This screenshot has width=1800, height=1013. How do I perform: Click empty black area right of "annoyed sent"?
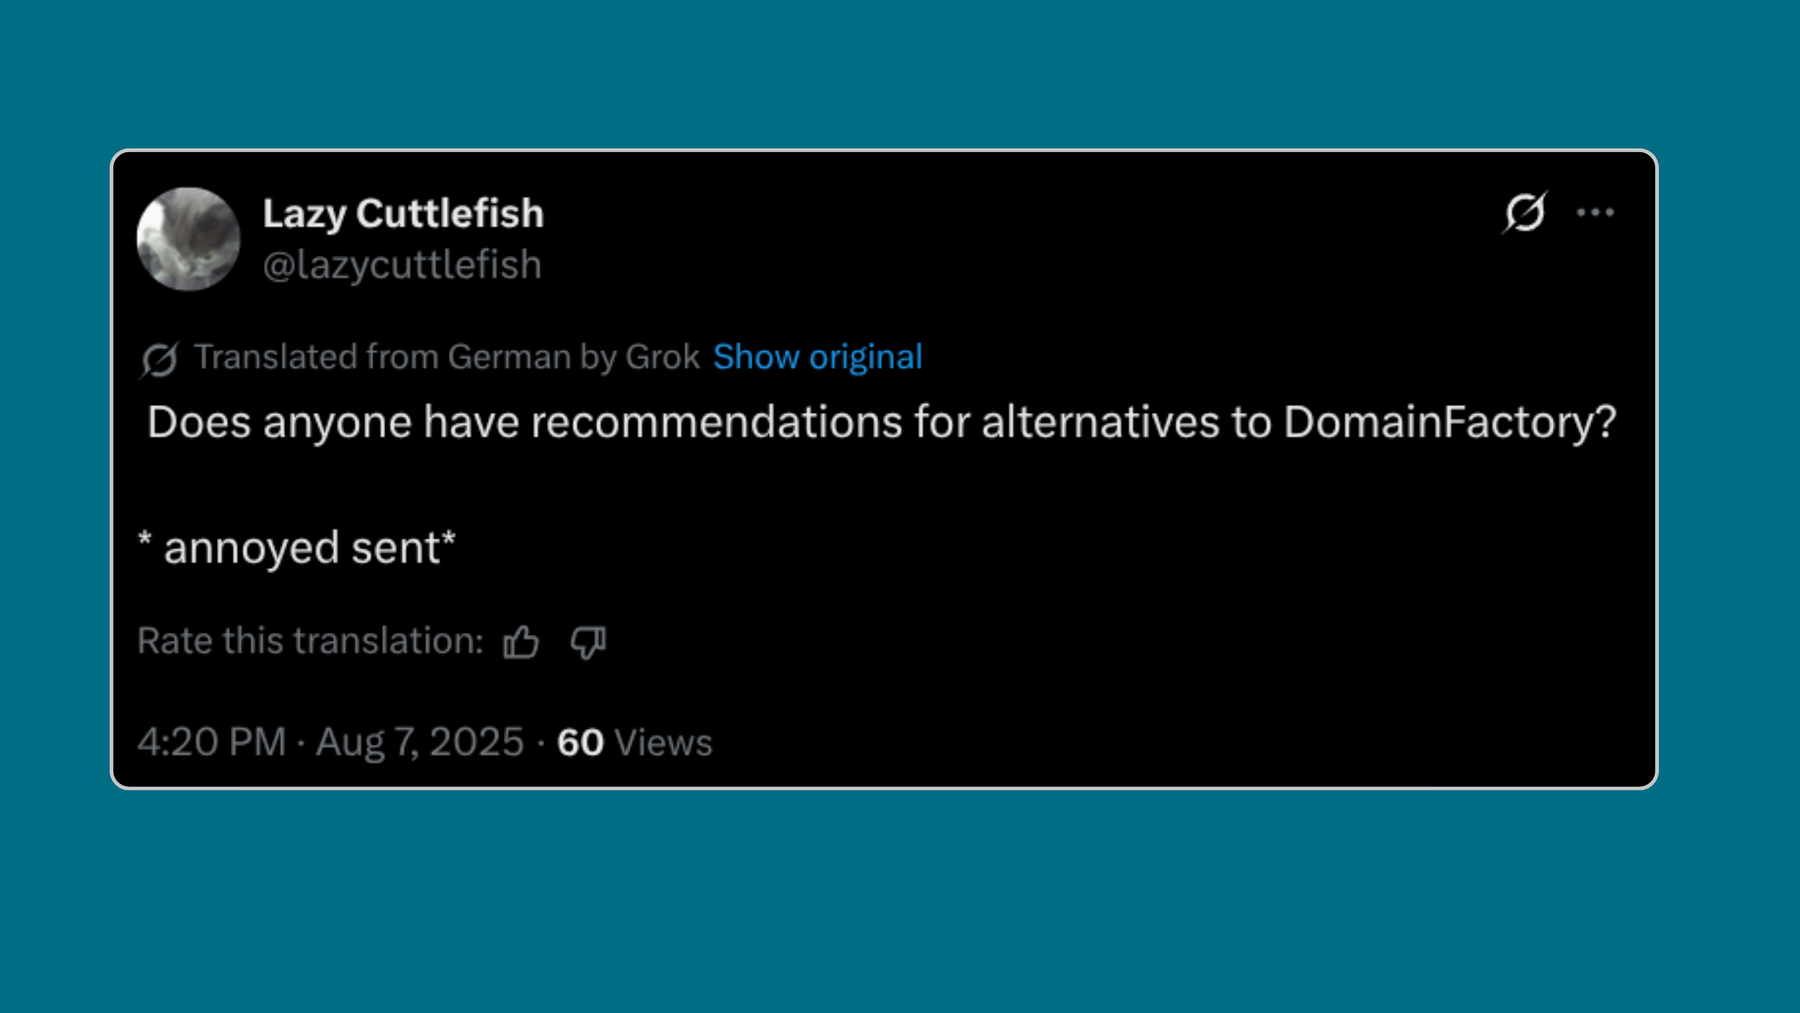click(1000, 548)
